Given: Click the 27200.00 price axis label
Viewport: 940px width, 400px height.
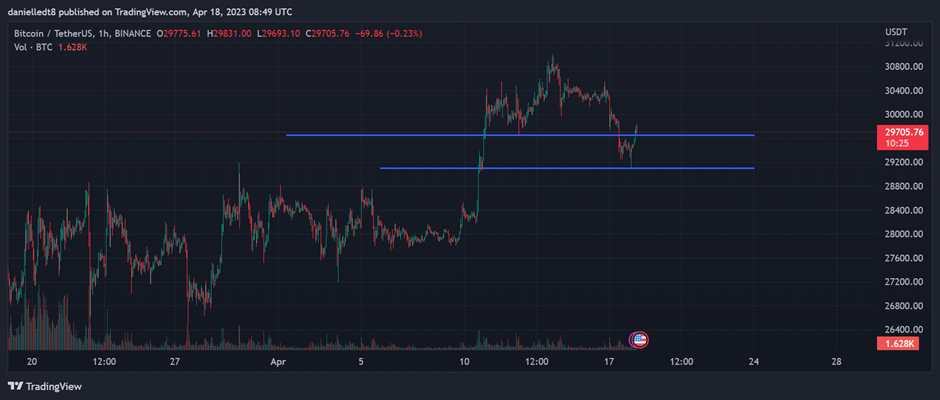Looking at the screenshot, I should tap(903, 282).
